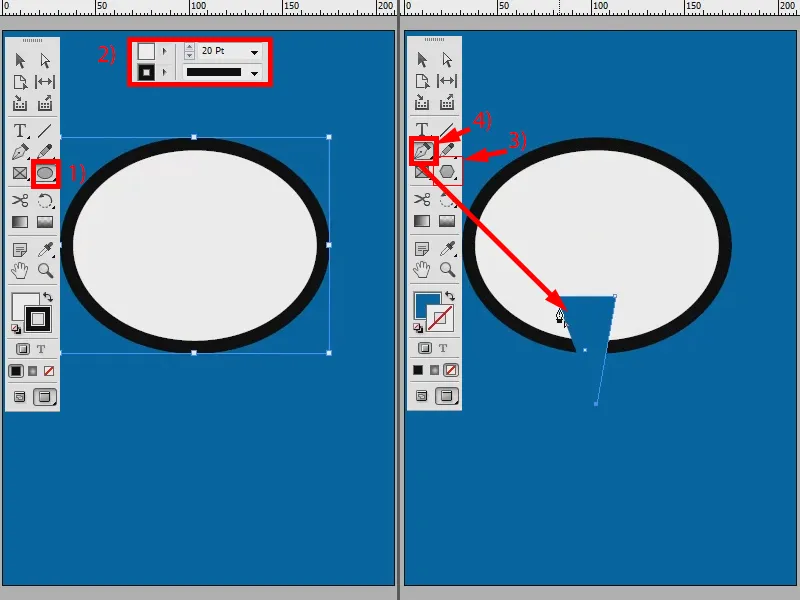800x600 pixels.
Task: Open the 20 Pt stroke weight dropdown
Action: tap(254, 52)
